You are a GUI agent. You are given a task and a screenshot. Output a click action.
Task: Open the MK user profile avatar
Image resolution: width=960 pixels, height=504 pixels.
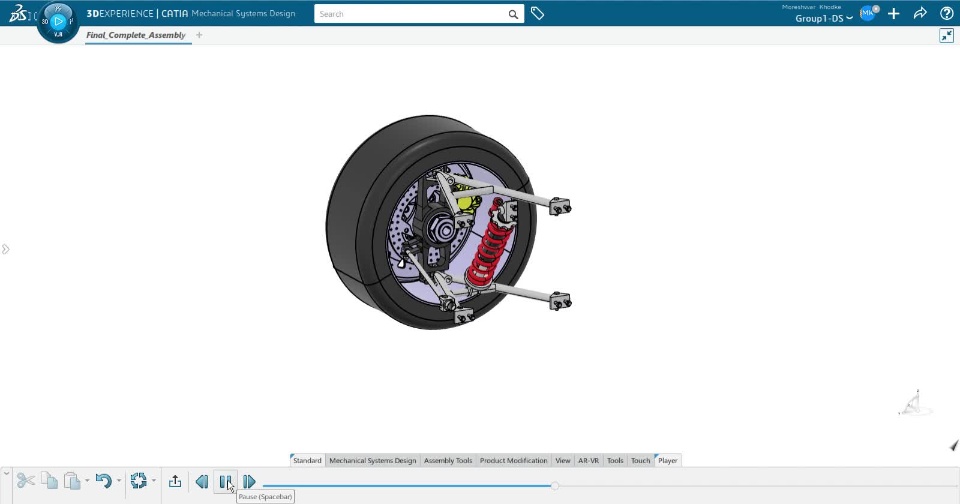point(868,13)
